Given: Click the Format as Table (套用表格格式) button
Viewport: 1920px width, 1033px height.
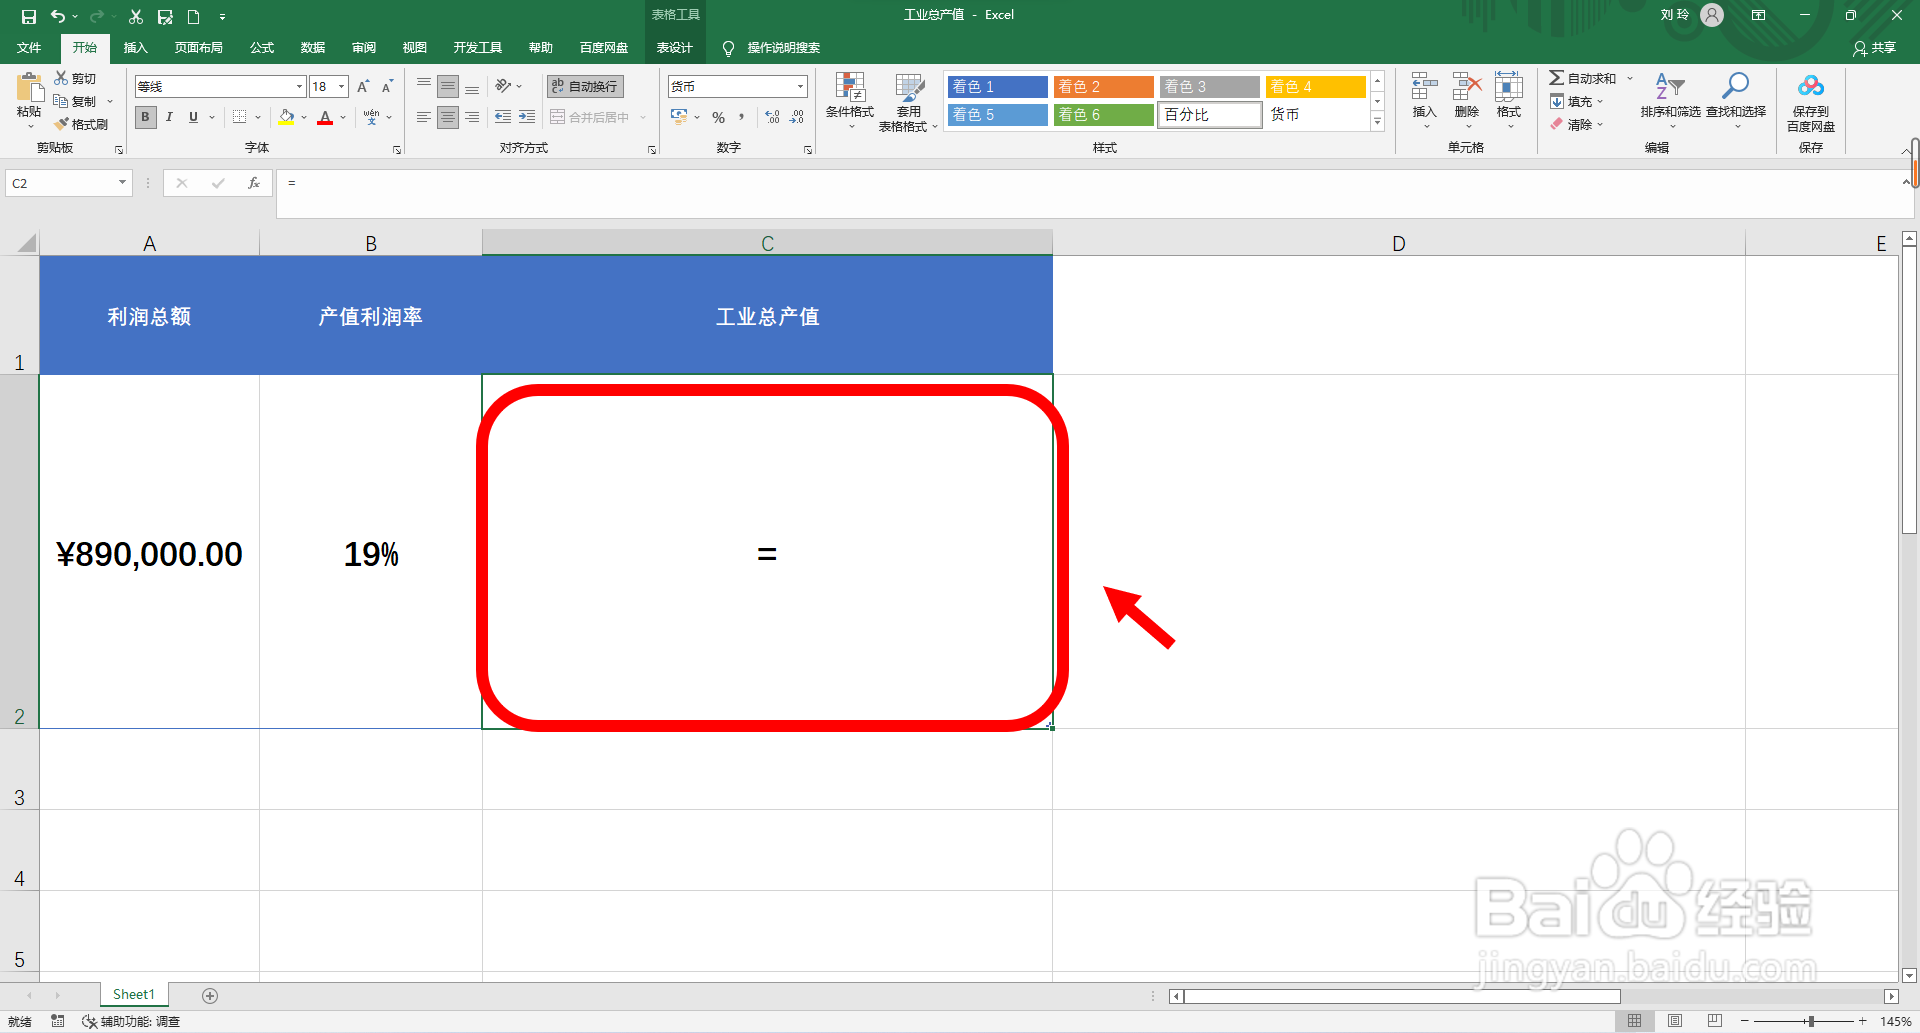Looking at the screenshot, I should [x=908, y=101].
